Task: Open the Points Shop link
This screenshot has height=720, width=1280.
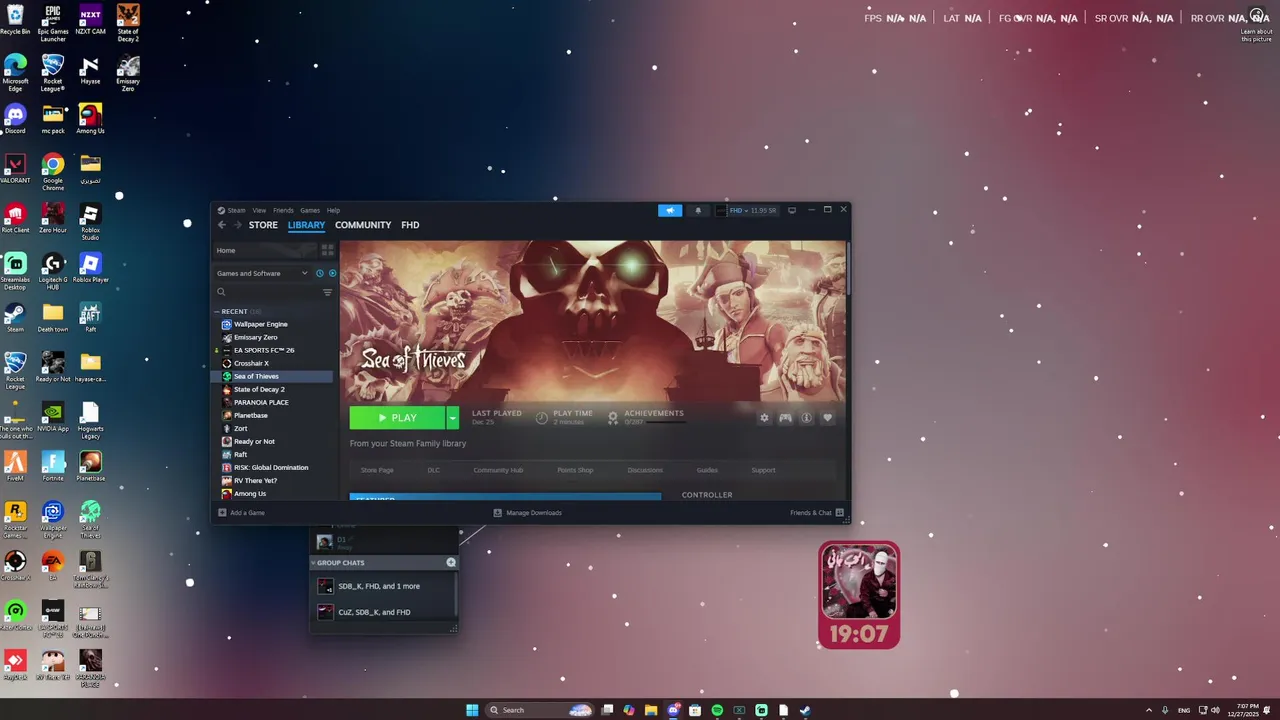Action: click(575, 470)
